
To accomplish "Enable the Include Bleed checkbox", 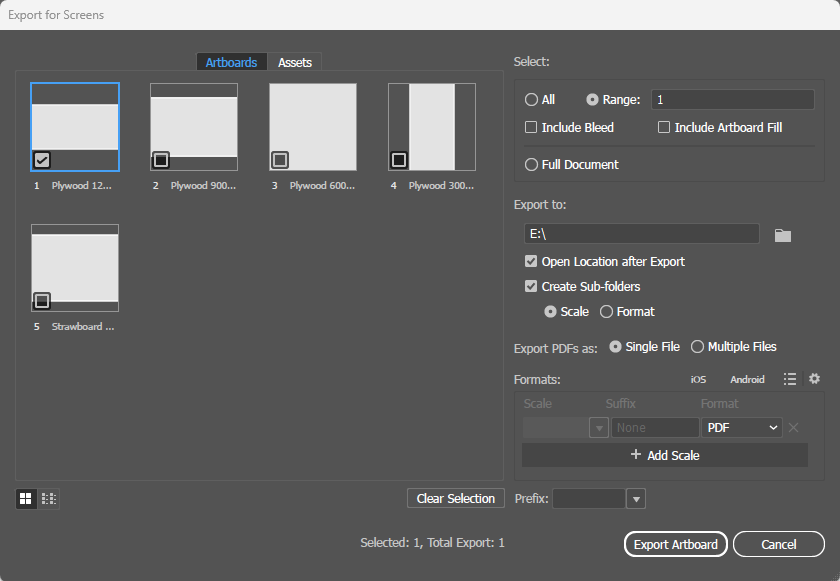I will pos(531,127).
